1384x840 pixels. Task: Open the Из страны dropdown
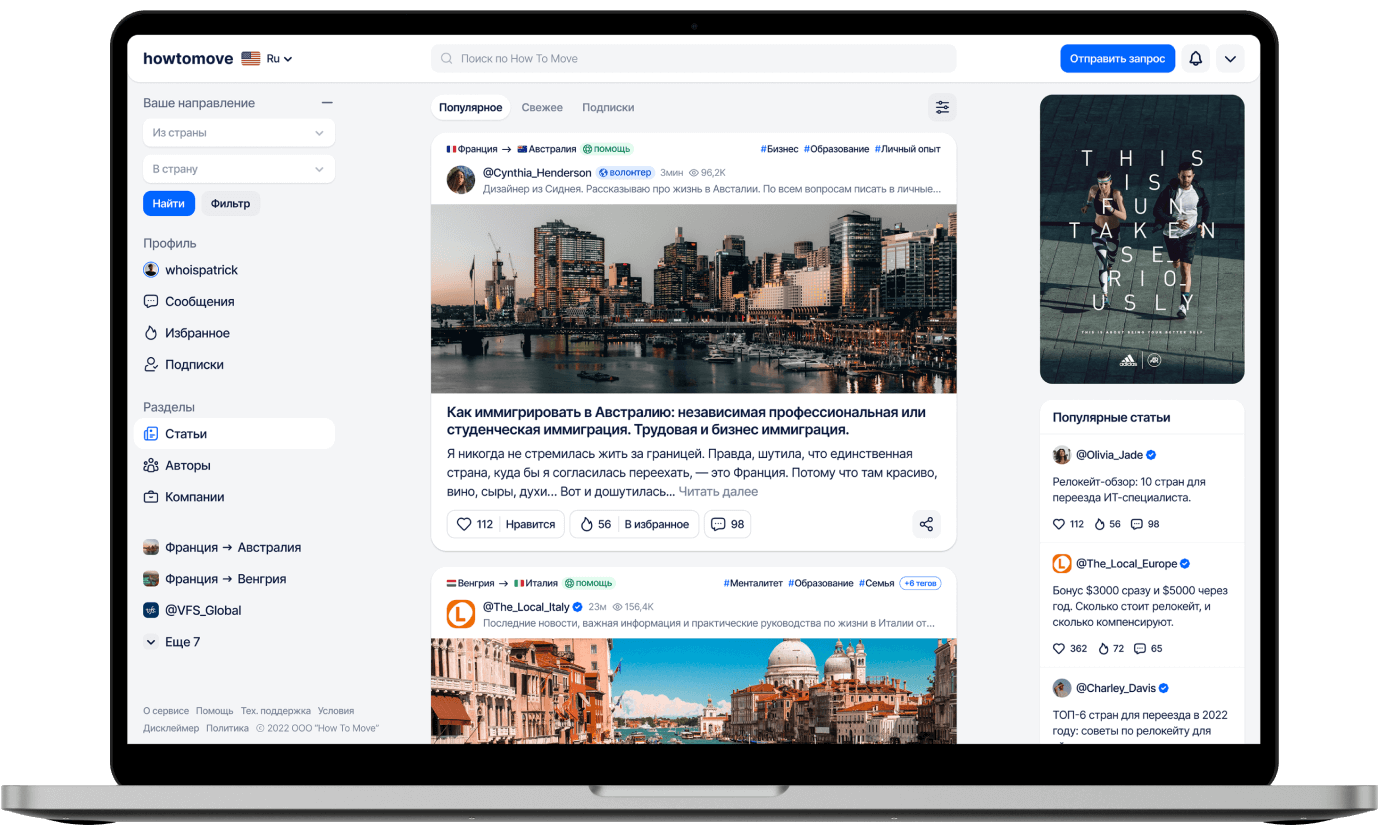tap(238, 132)
